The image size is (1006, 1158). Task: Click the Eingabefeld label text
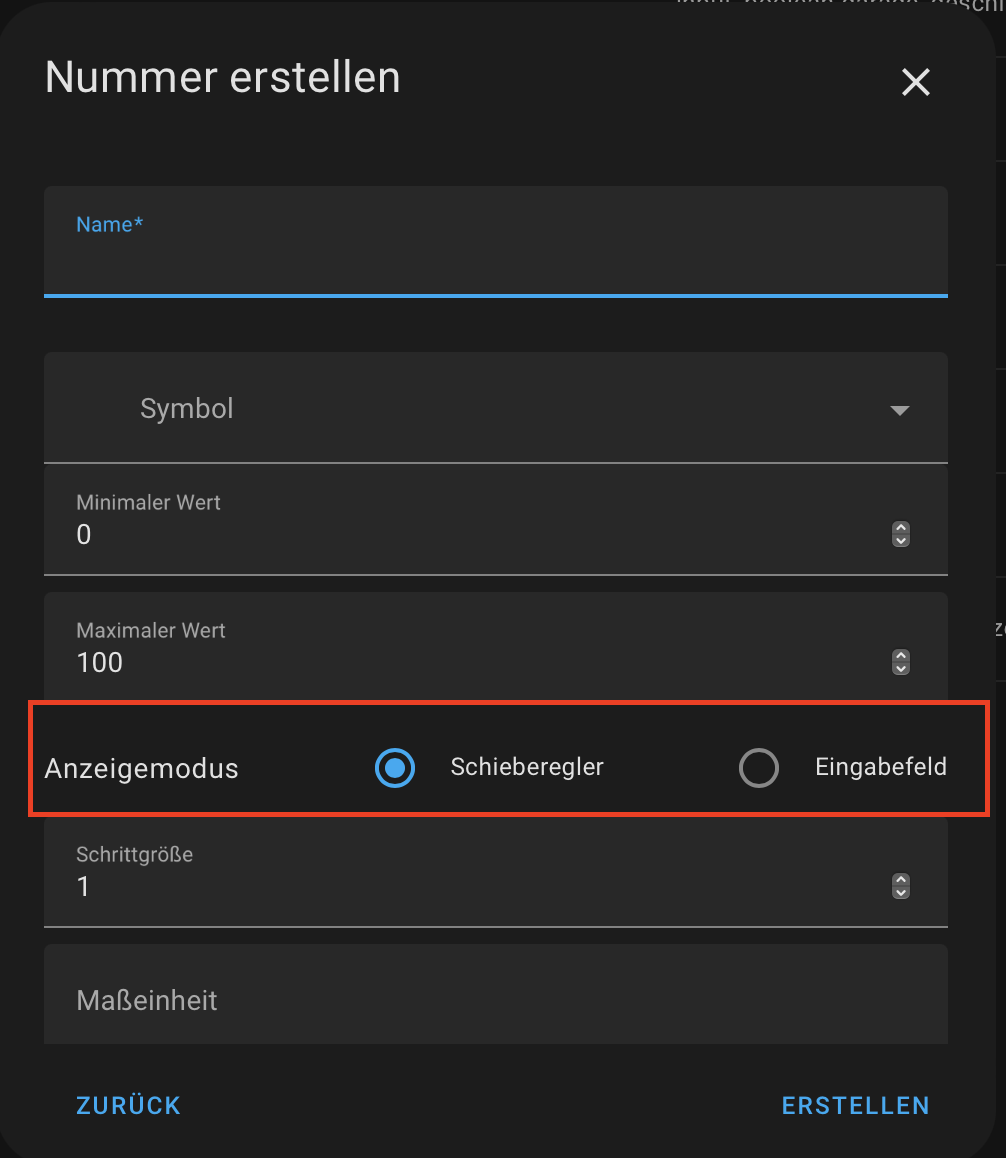click(x=880, y=767)
